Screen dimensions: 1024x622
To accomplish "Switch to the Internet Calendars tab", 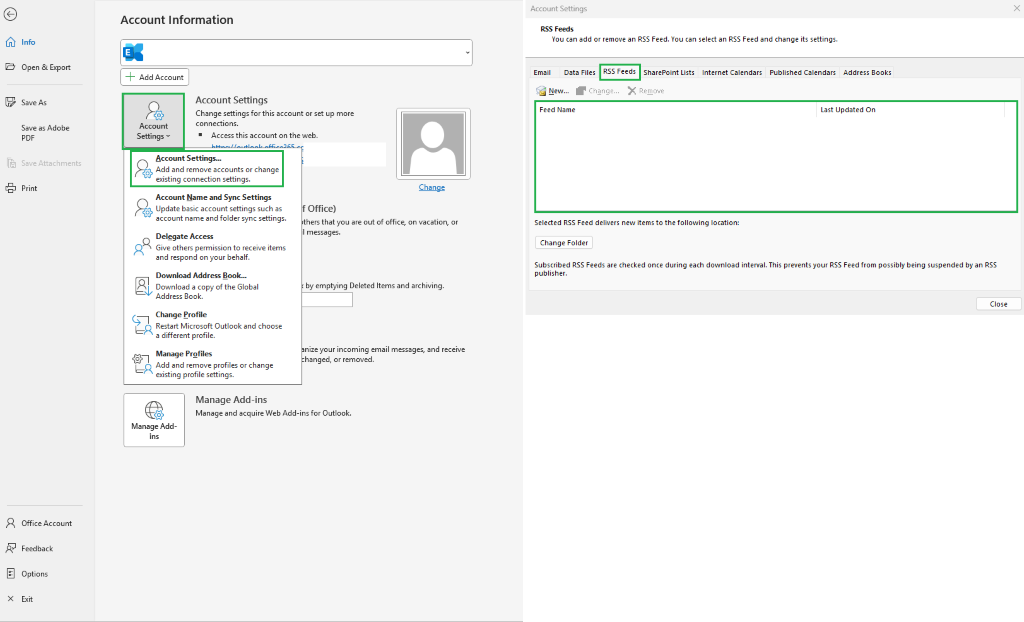I will point(732,73).
